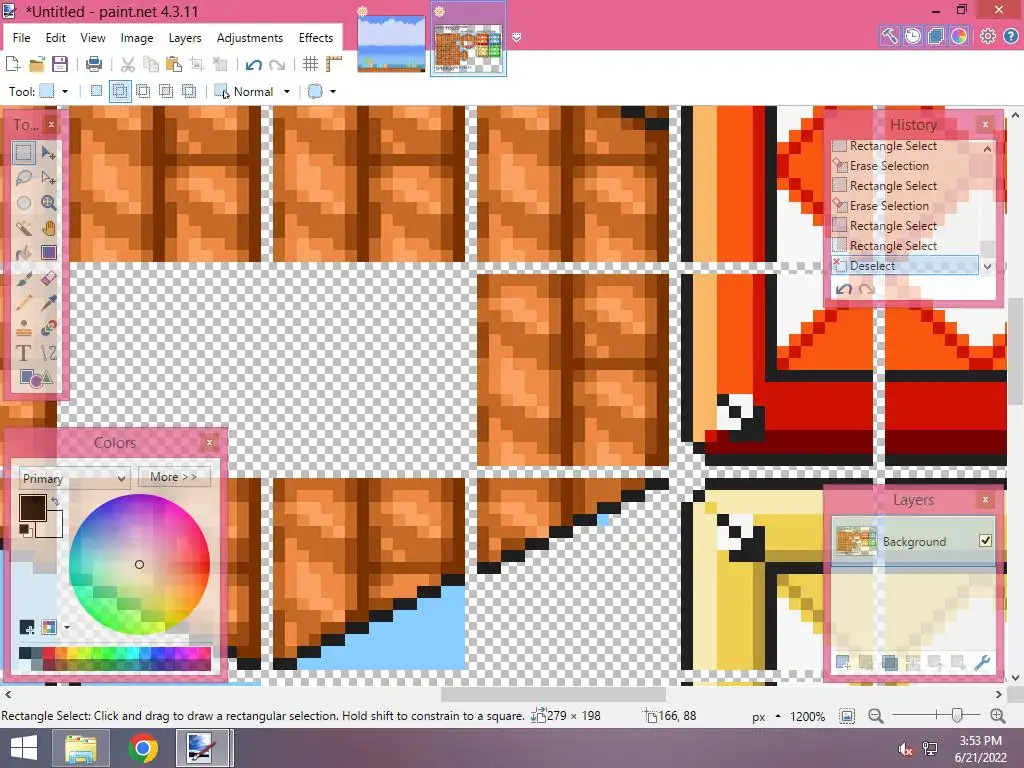
Task: Click the Print icon
Action: coord(93,64)
